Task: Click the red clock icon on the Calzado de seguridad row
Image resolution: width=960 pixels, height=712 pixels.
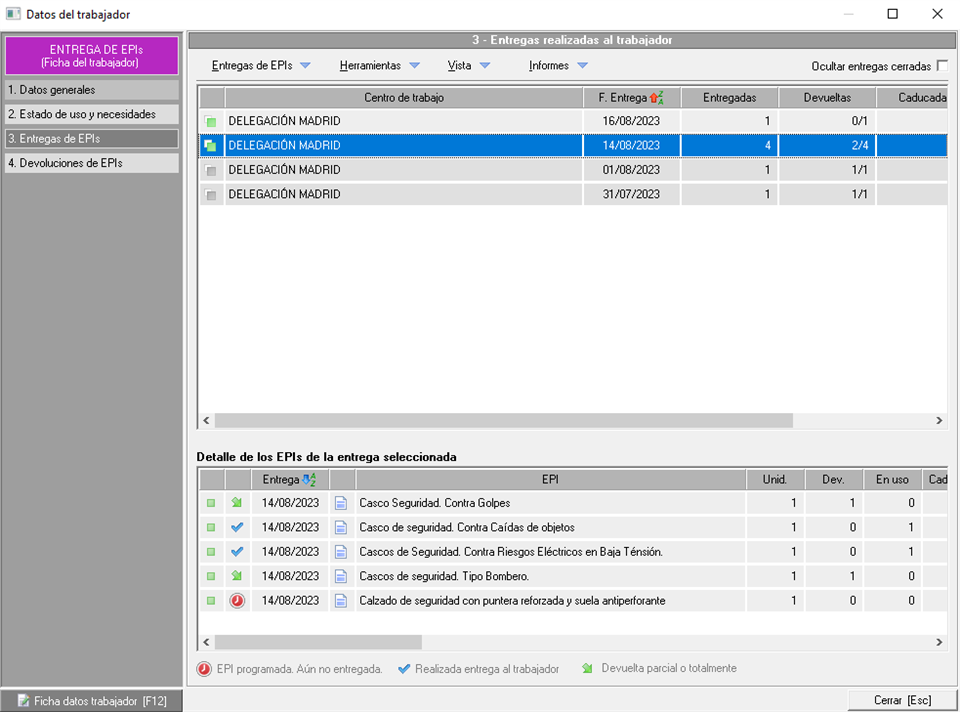Action: (x=237, y=601)
